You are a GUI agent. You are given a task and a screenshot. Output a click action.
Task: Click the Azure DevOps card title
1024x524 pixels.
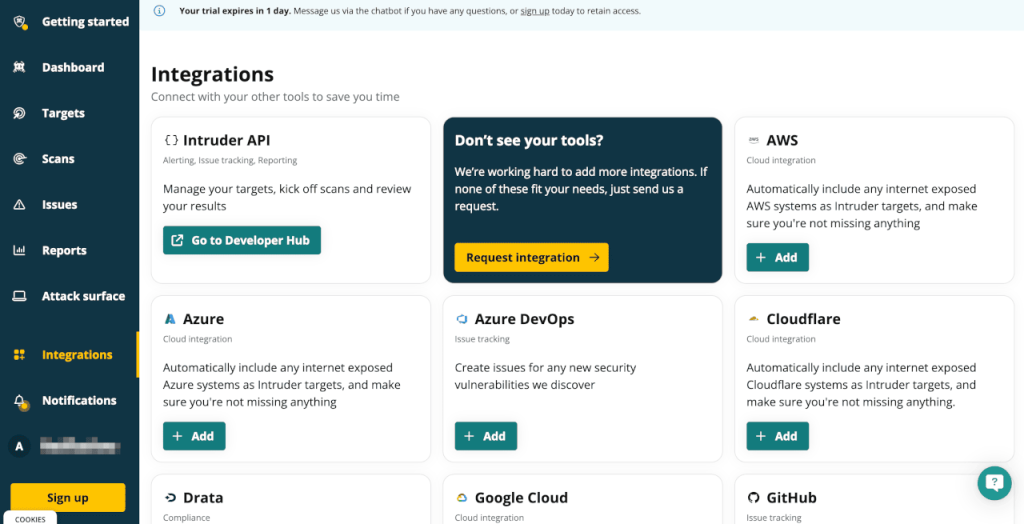click(x=524, y=319)
